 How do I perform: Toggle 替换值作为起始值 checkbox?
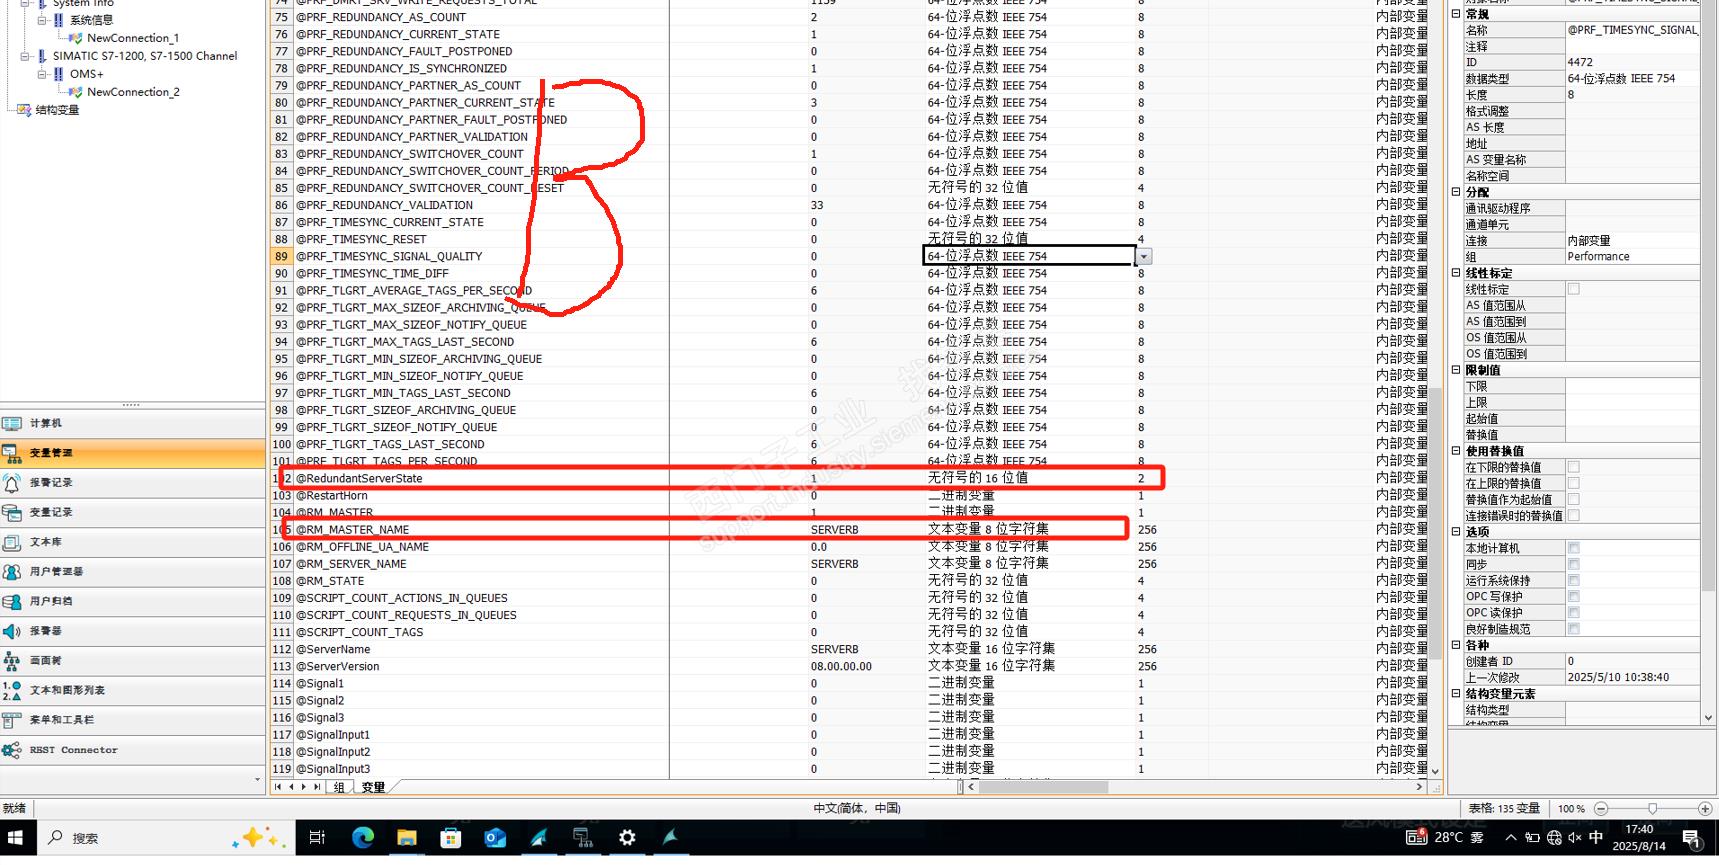pos(1574,499)
